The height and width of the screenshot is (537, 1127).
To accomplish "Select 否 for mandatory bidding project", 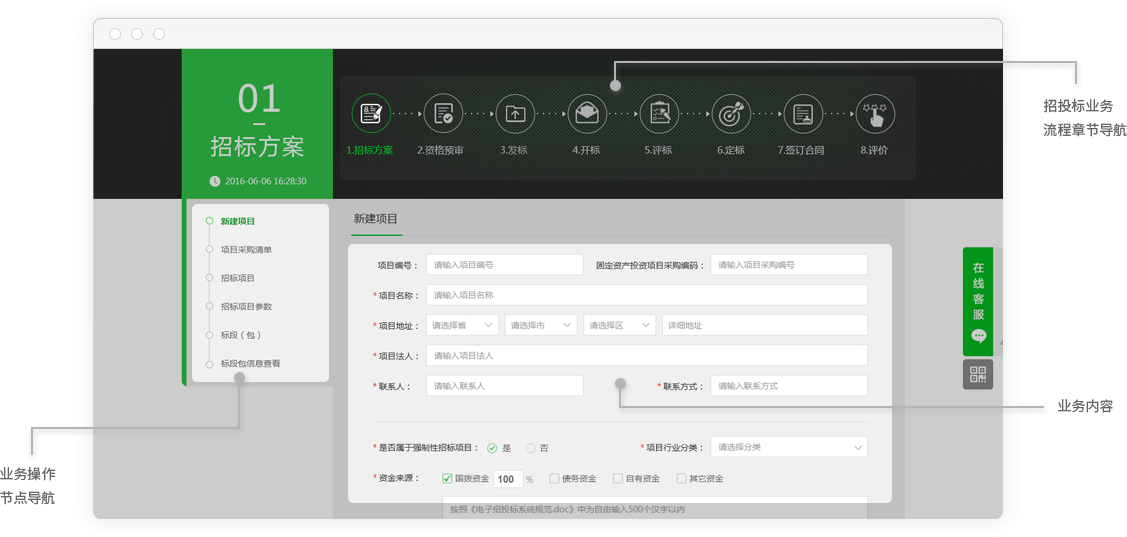I will click(x=531, y=448).
